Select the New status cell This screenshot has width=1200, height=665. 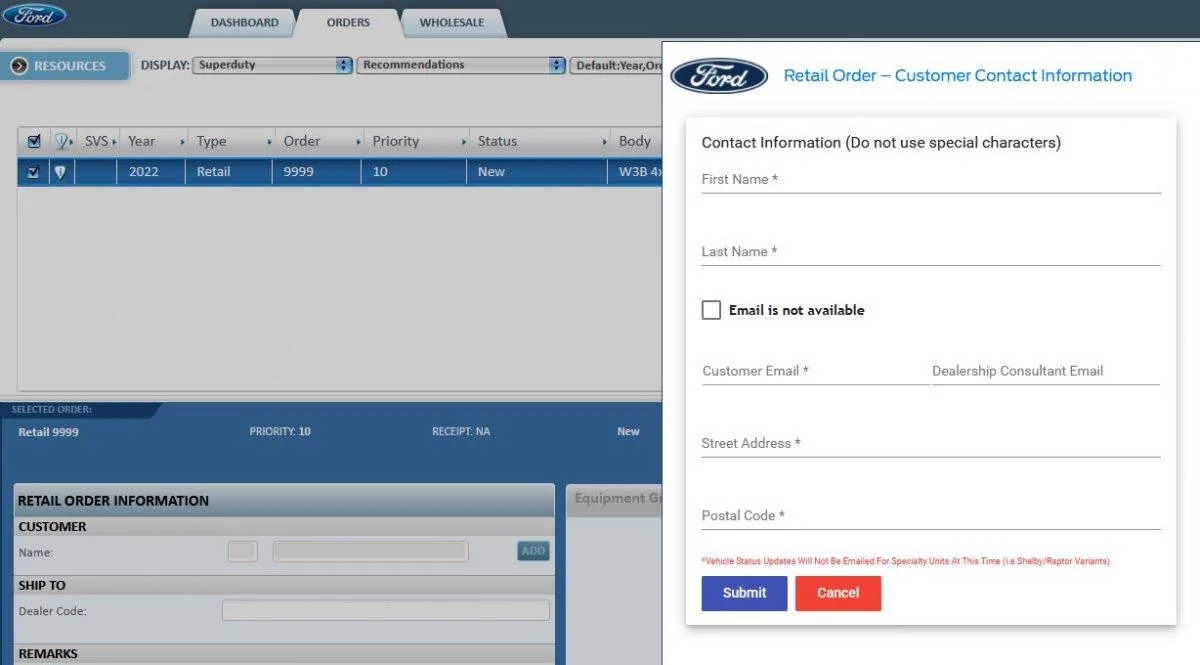[538, 172]
